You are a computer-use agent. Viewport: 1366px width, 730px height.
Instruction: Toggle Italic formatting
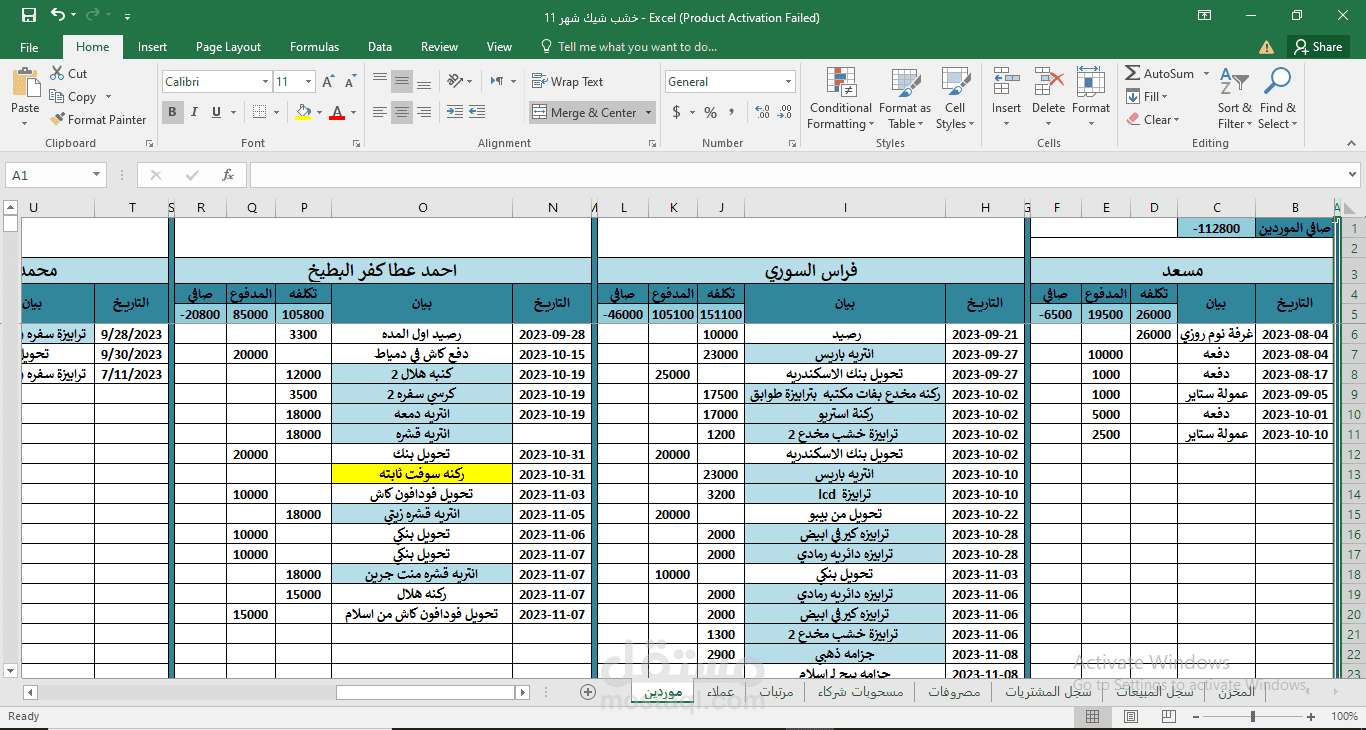point(194,112)
